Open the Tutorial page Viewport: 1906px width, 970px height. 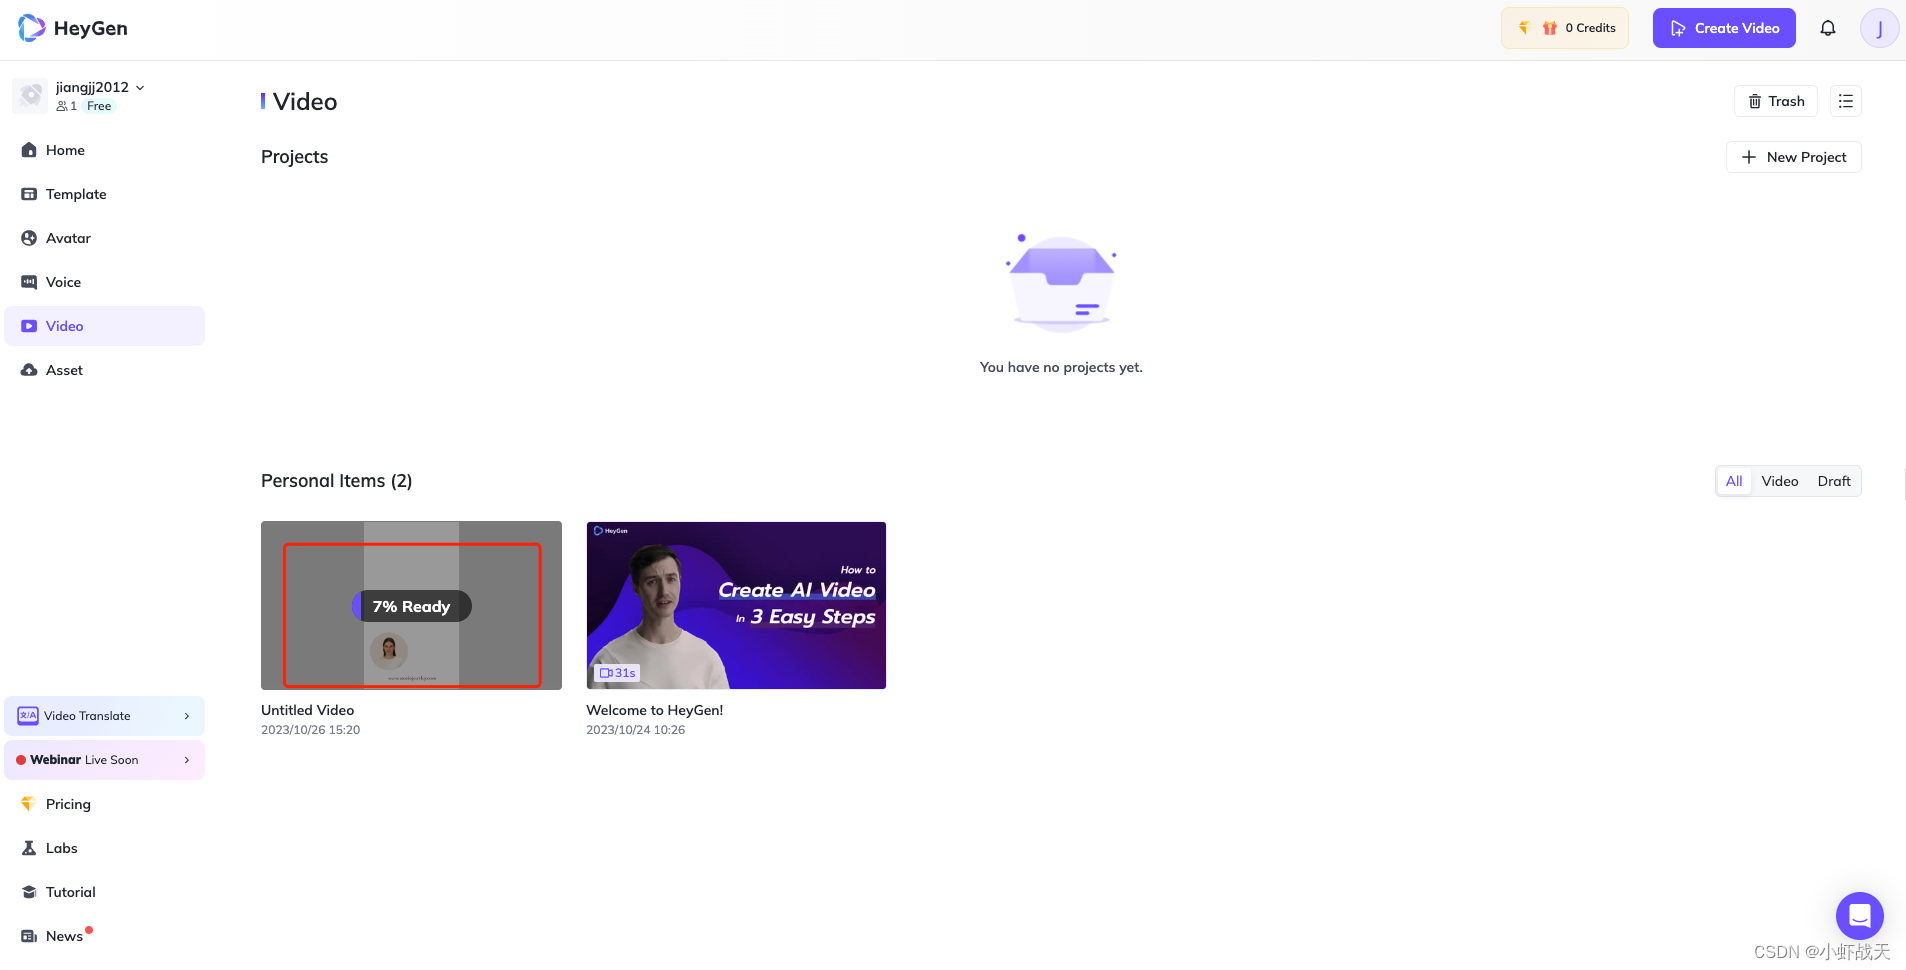[x=105, y=892]
